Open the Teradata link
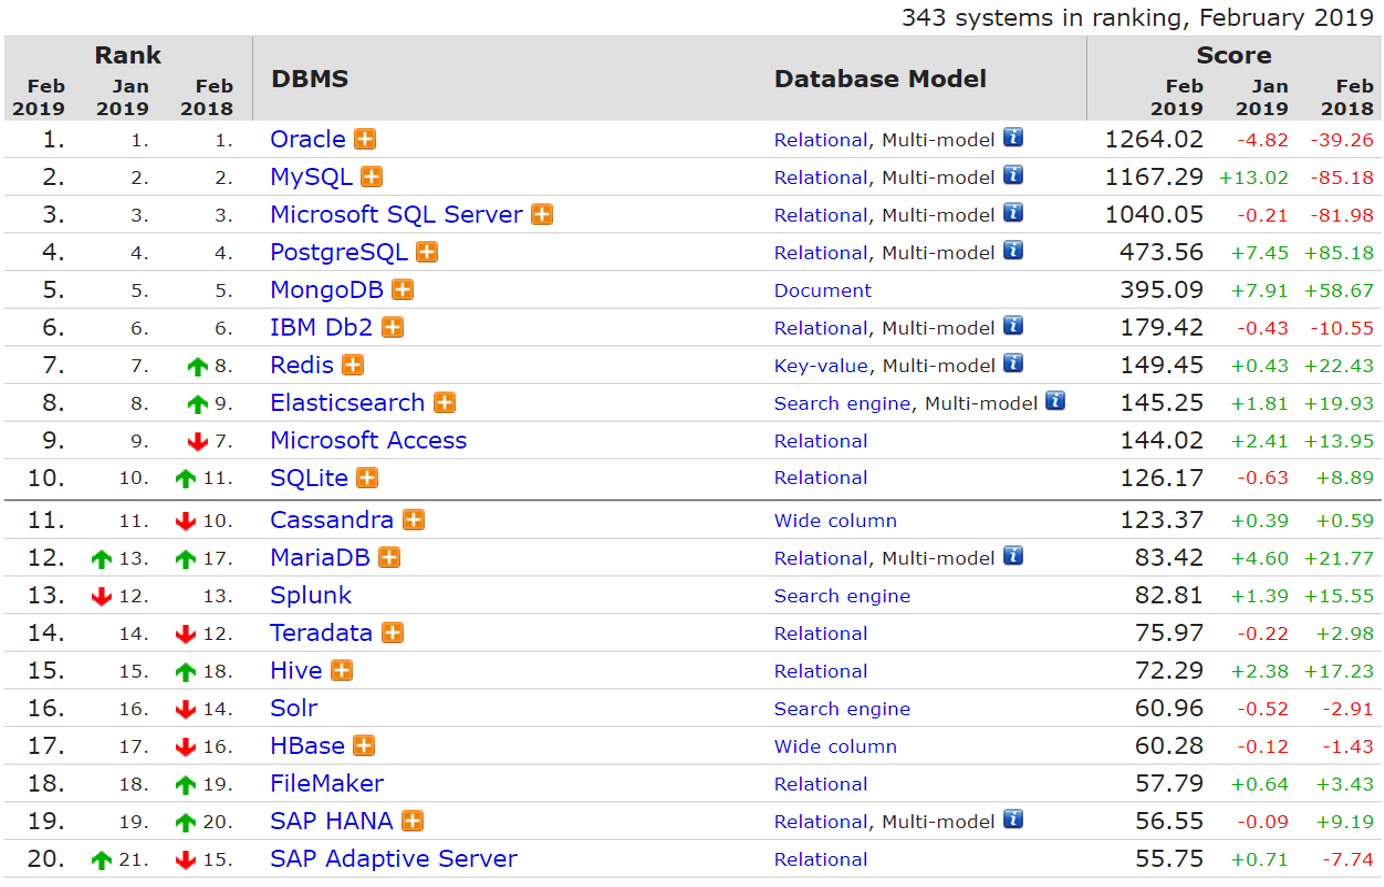Viewport: 1384px width, 887px height. tap(321, 633)
